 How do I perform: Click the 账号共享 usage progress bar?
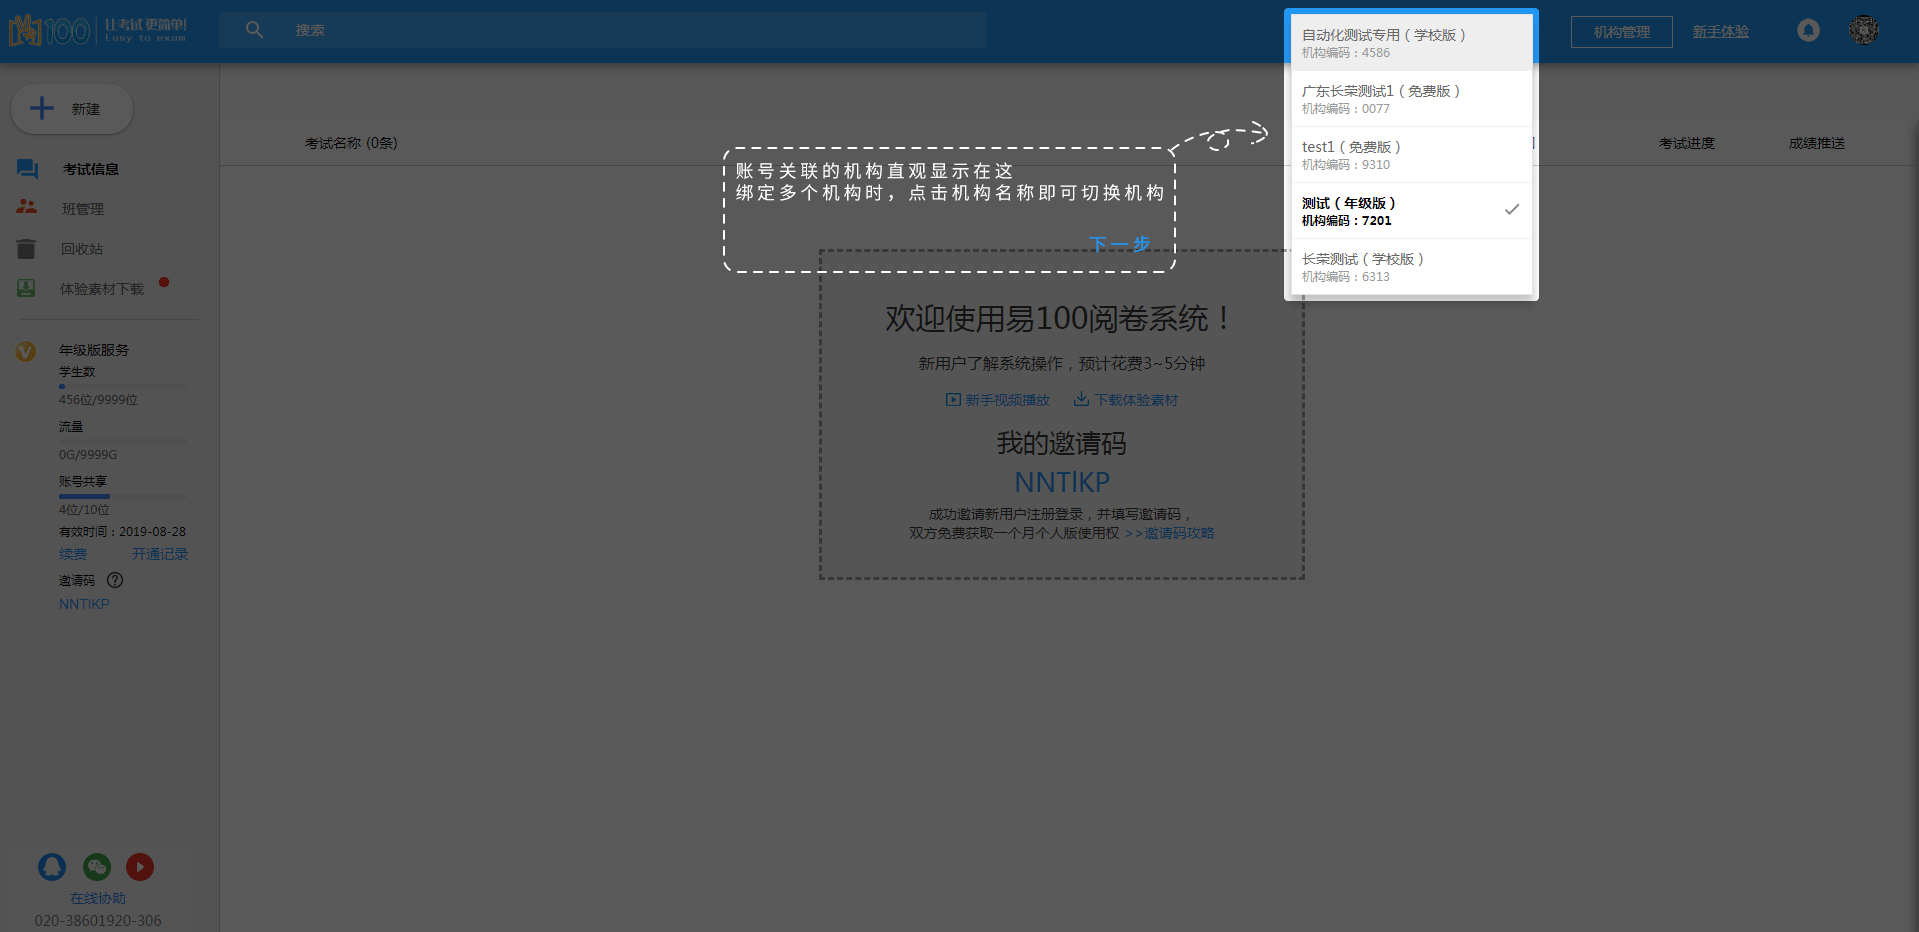(x=122, y=496)
